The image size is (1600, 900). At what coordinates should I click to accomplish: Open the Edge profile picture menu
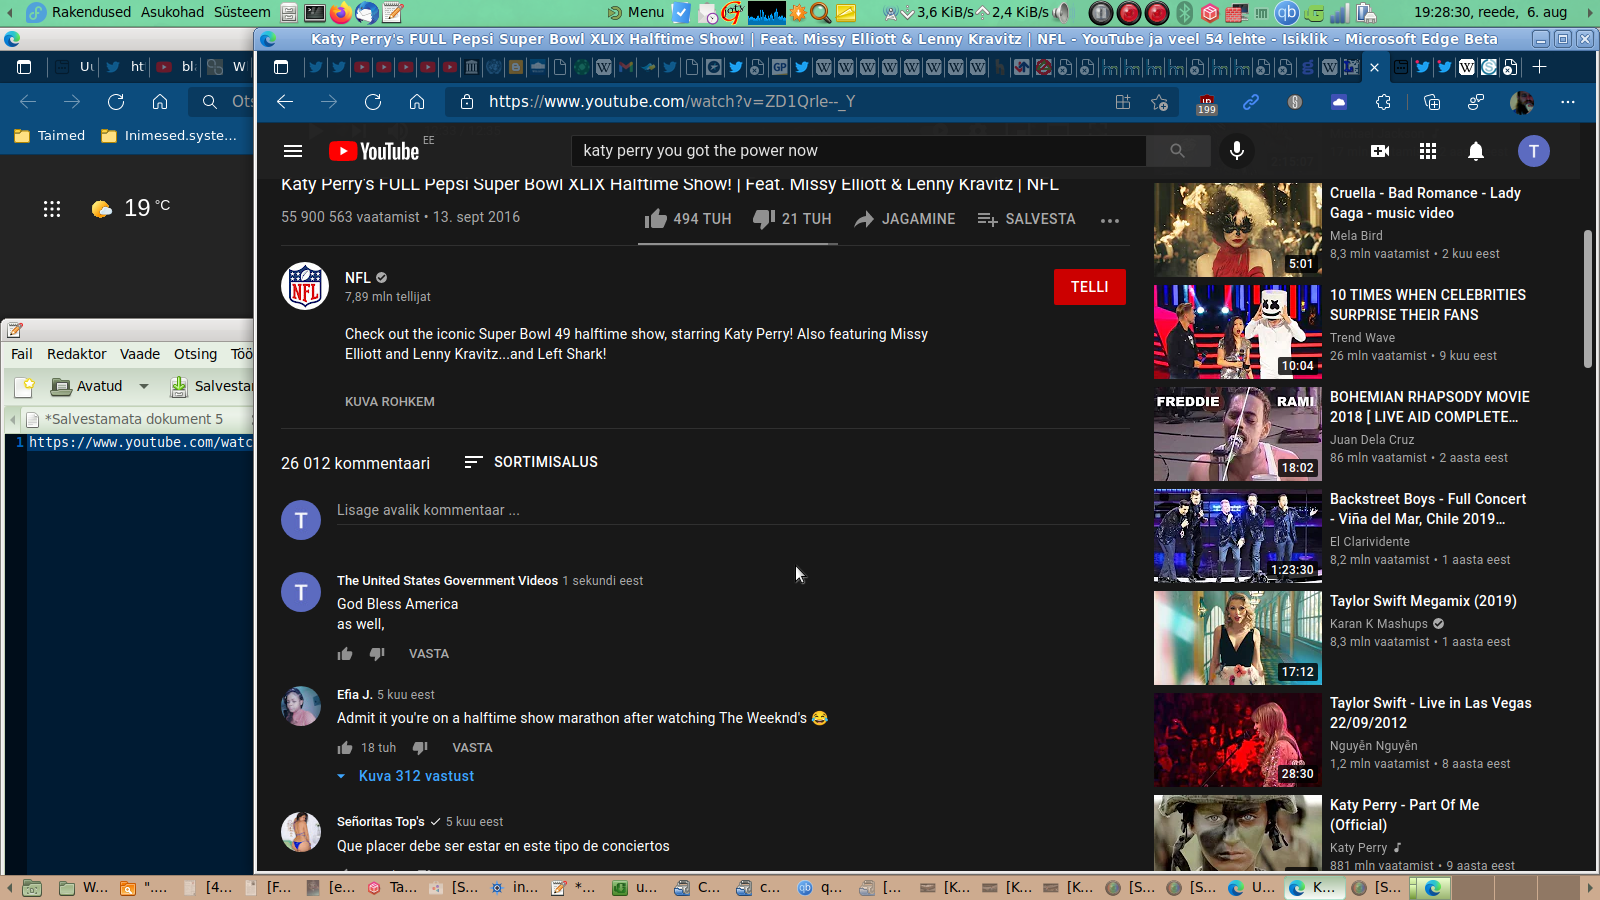[x=1522, y=102]
